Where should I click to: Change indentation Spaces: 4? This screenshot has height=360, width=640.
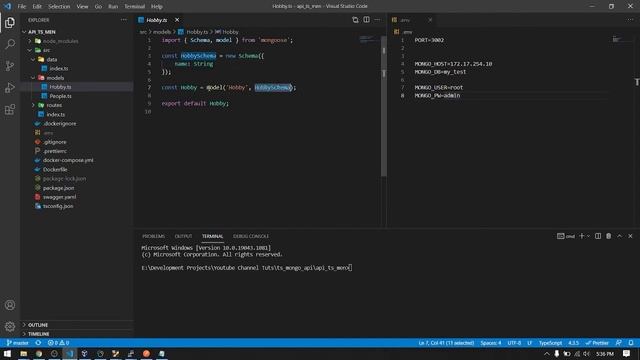[x=491, y=343]
